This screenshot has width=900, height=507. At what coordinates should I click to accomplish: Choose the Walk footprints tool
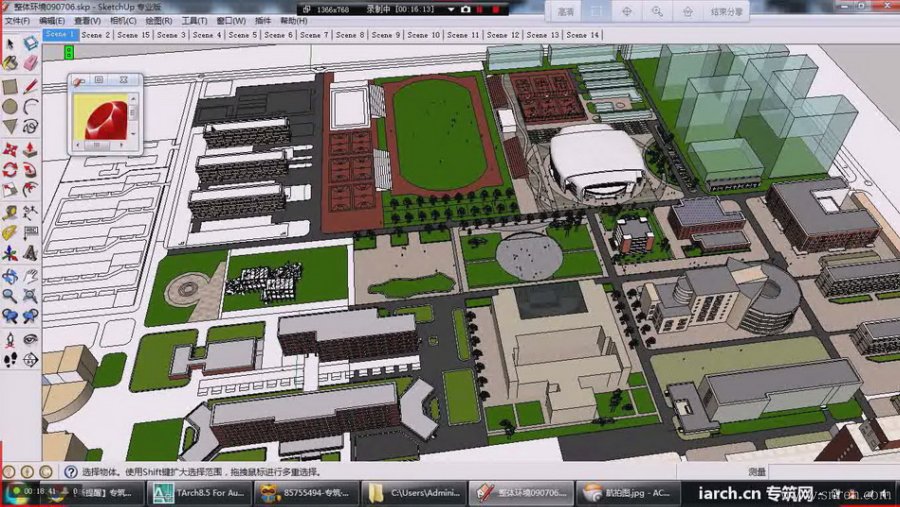10,359
